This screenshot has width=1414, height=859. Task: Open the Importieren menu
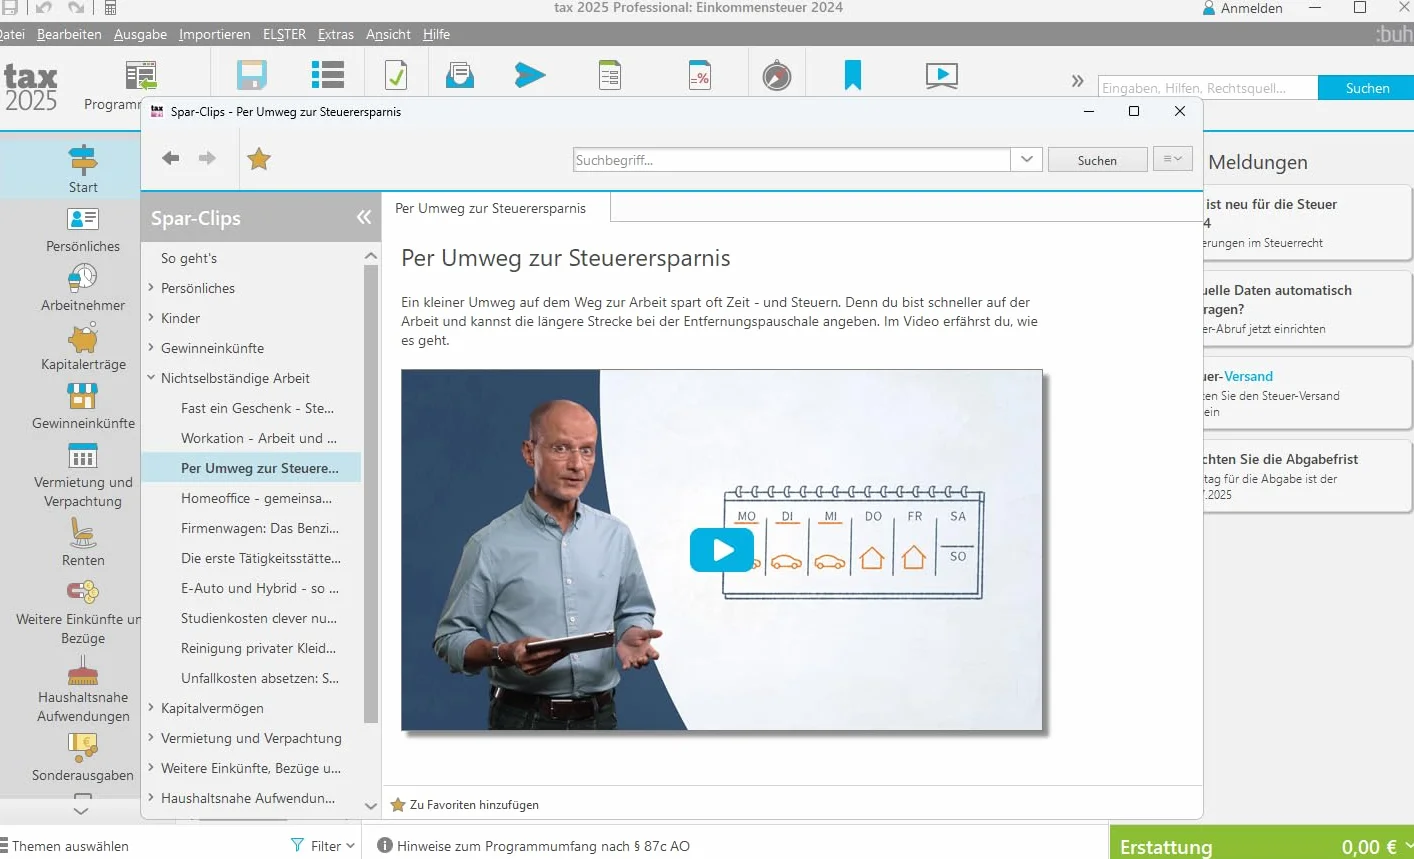point(215,34)
